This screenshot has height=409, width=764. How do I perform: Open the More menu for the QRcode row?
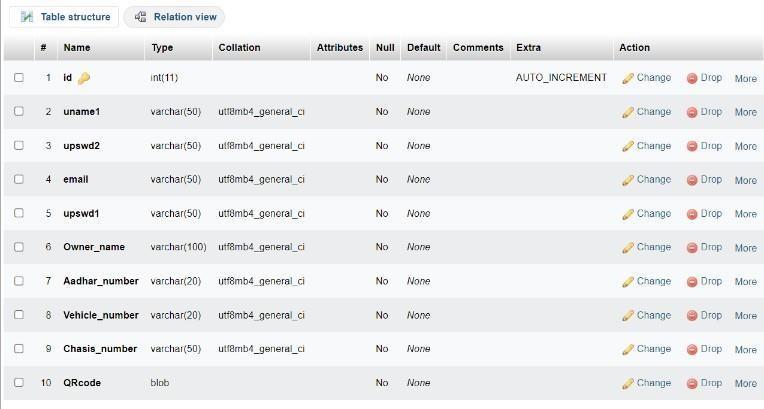pos(745,383)
